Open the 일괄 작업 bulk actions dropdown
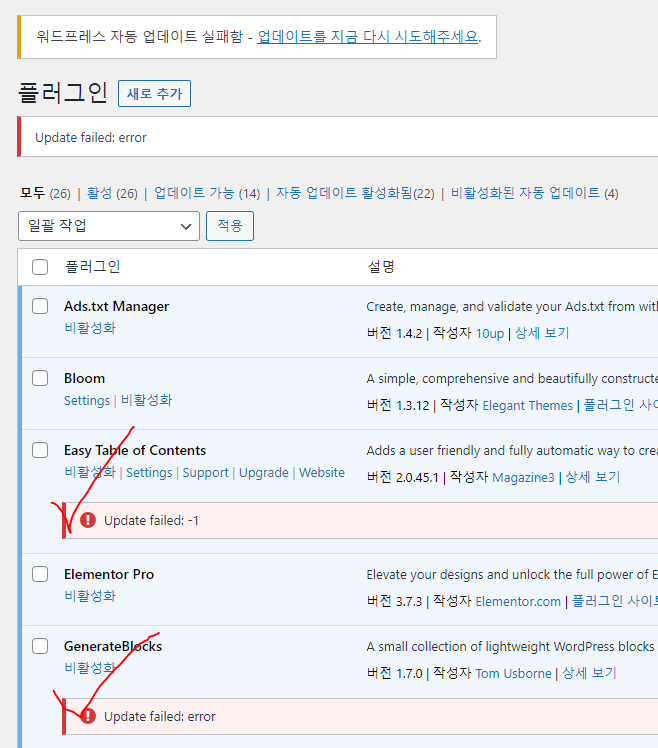658x748 pixels. [109, 226]
